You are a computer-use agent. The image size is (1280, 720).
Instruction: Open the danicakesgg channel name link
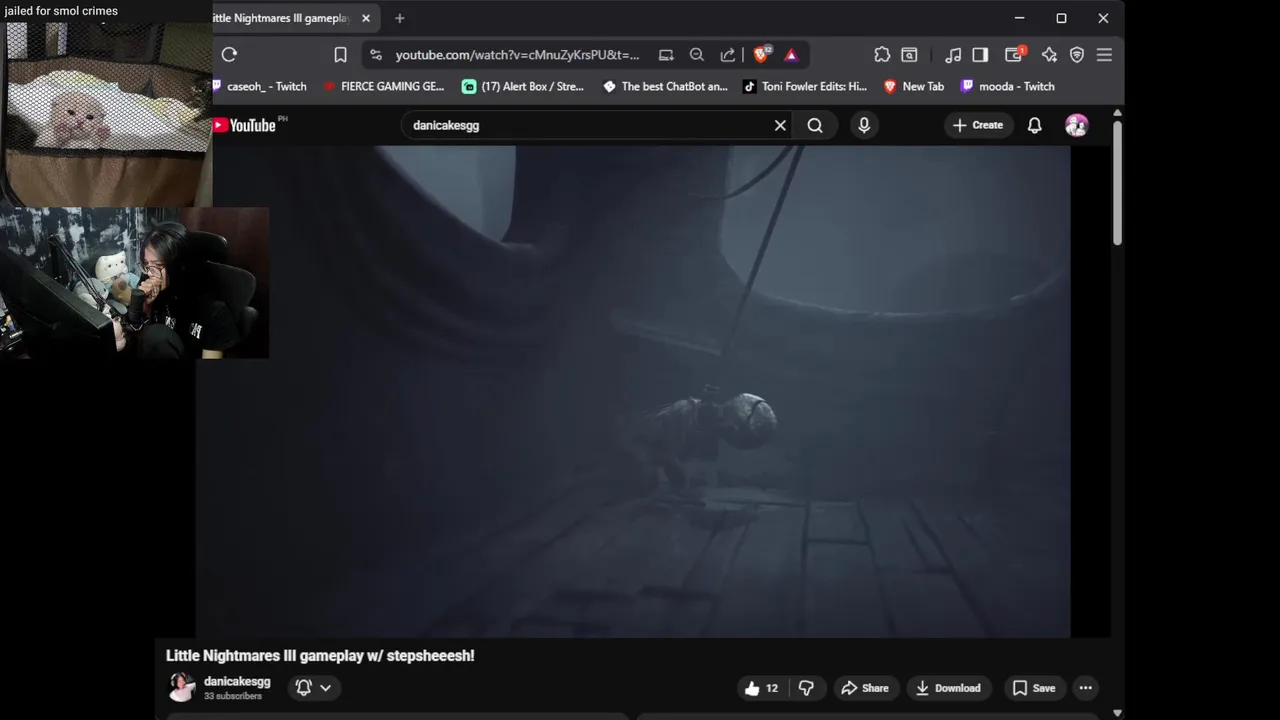click(x=237, y=681)
